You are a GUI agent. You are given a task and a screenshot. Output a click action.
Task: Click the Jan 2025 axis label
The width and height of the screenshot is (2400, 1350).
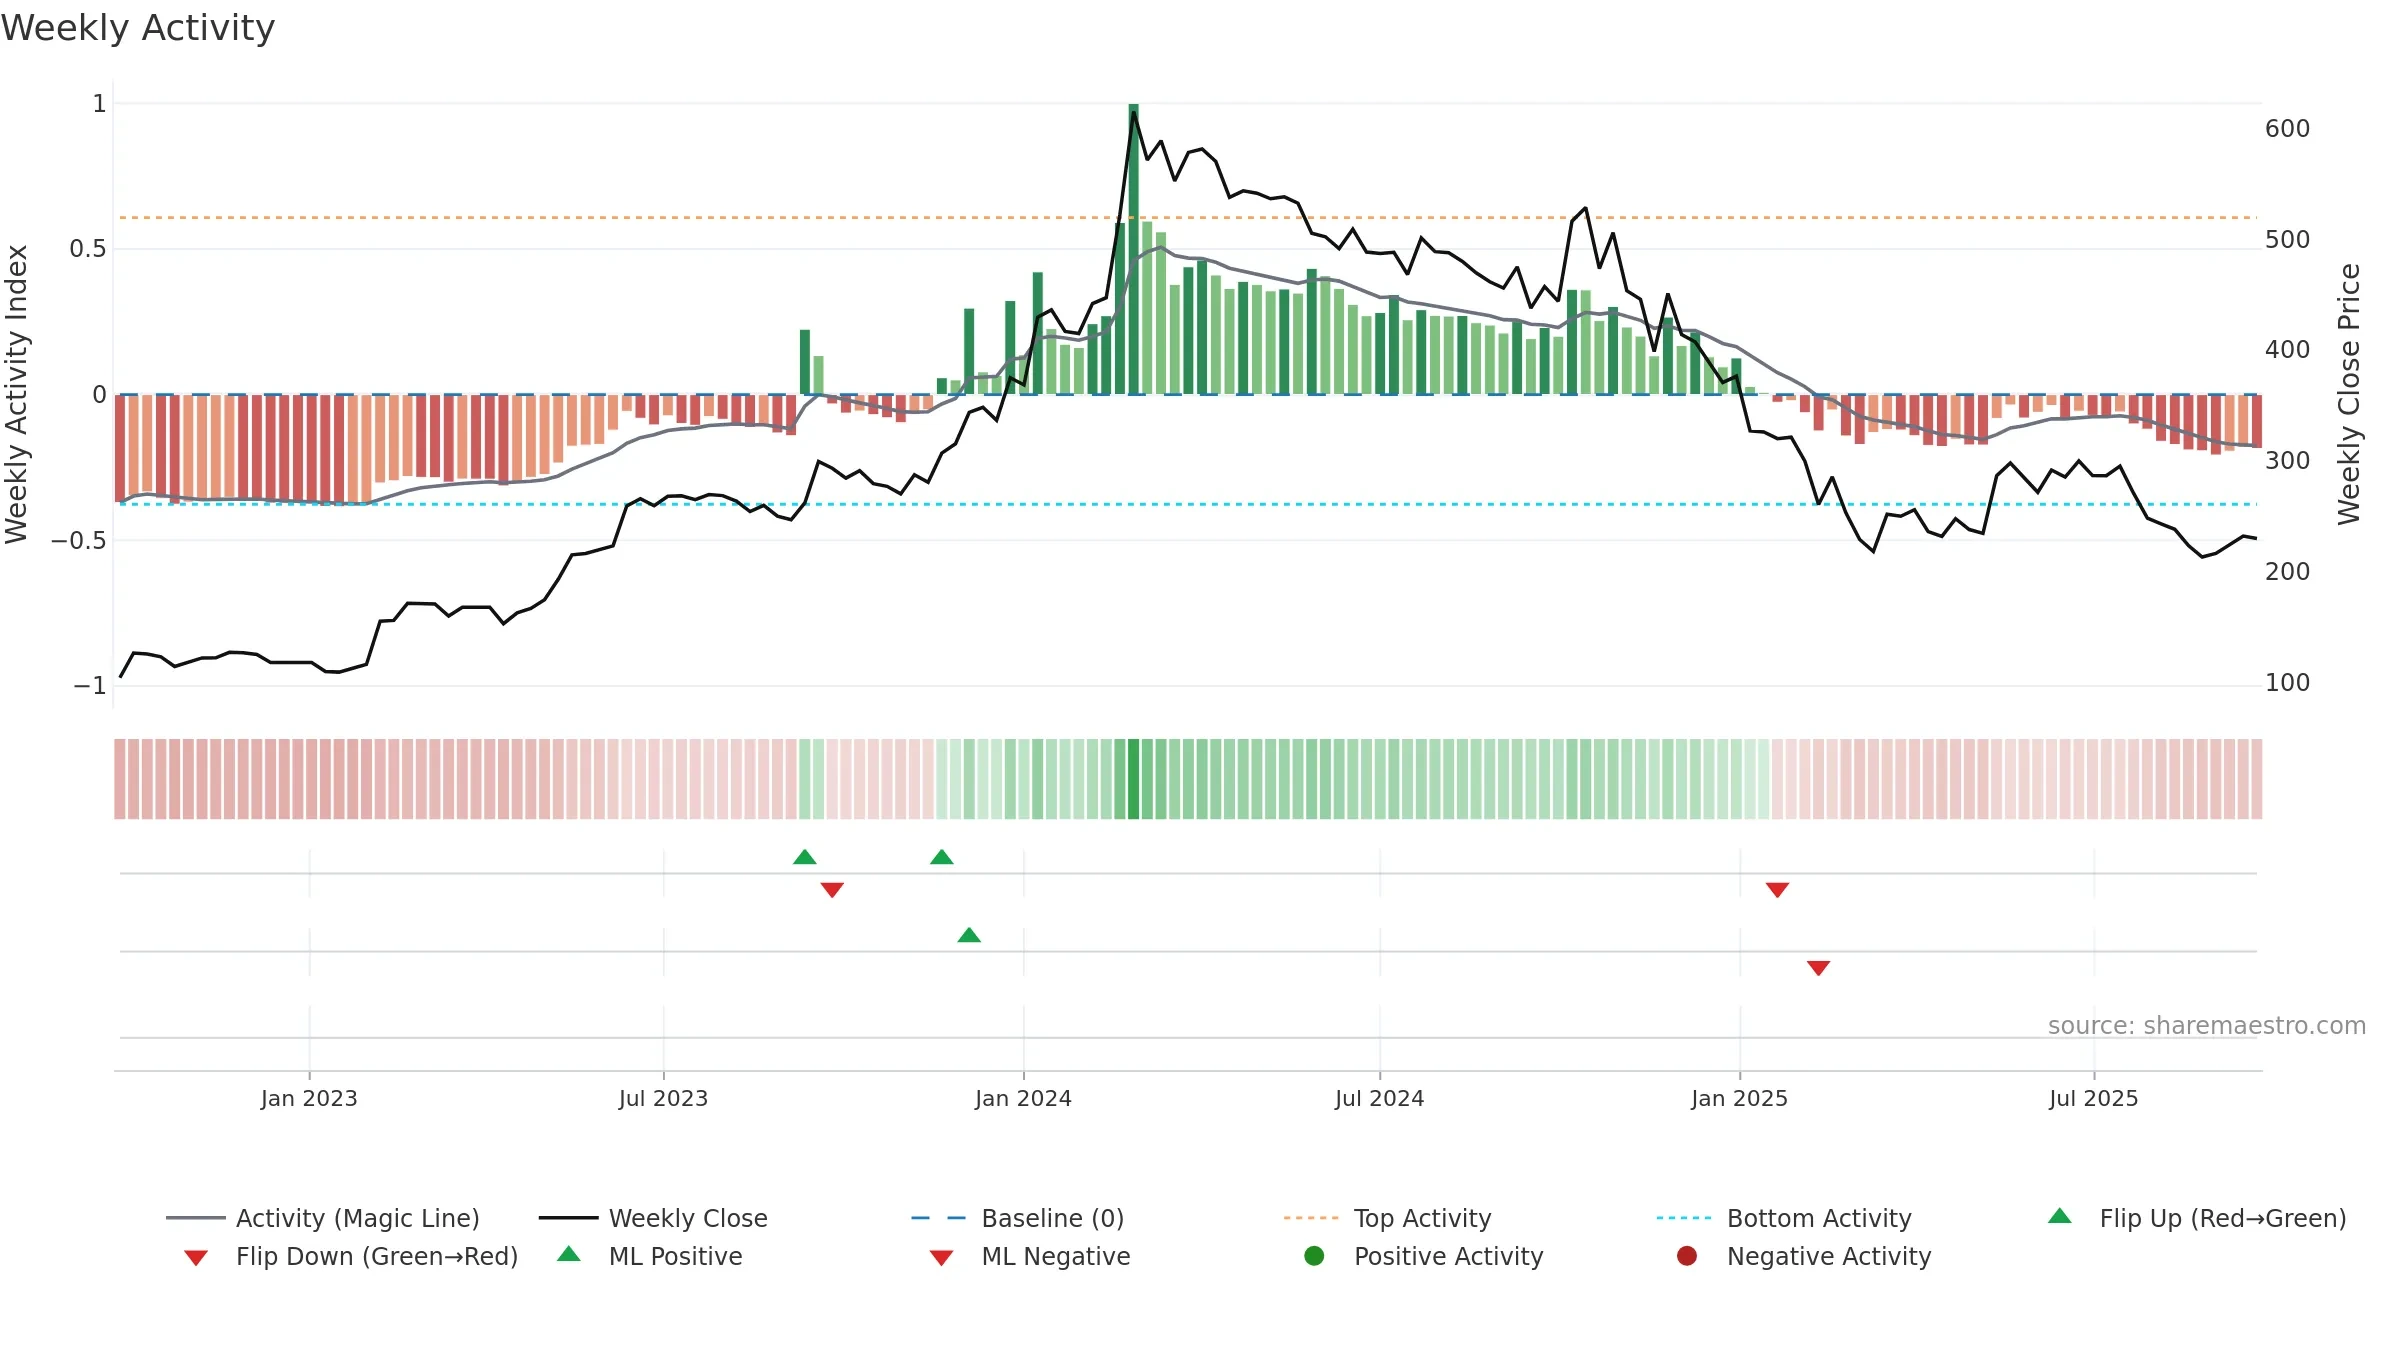pyautogui.click(x=1739, y=1098)
